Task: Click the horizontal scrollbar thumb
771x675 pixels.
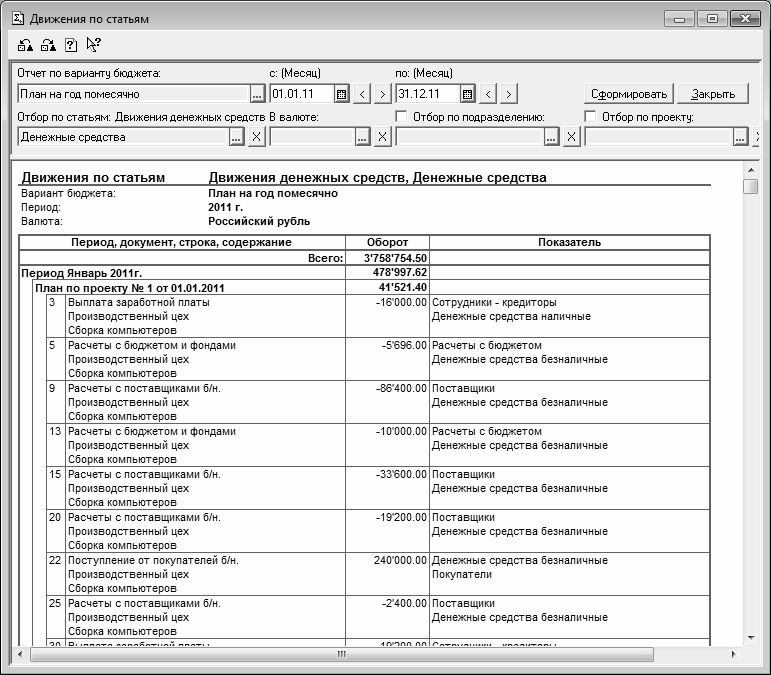Action: coord(342,654)
